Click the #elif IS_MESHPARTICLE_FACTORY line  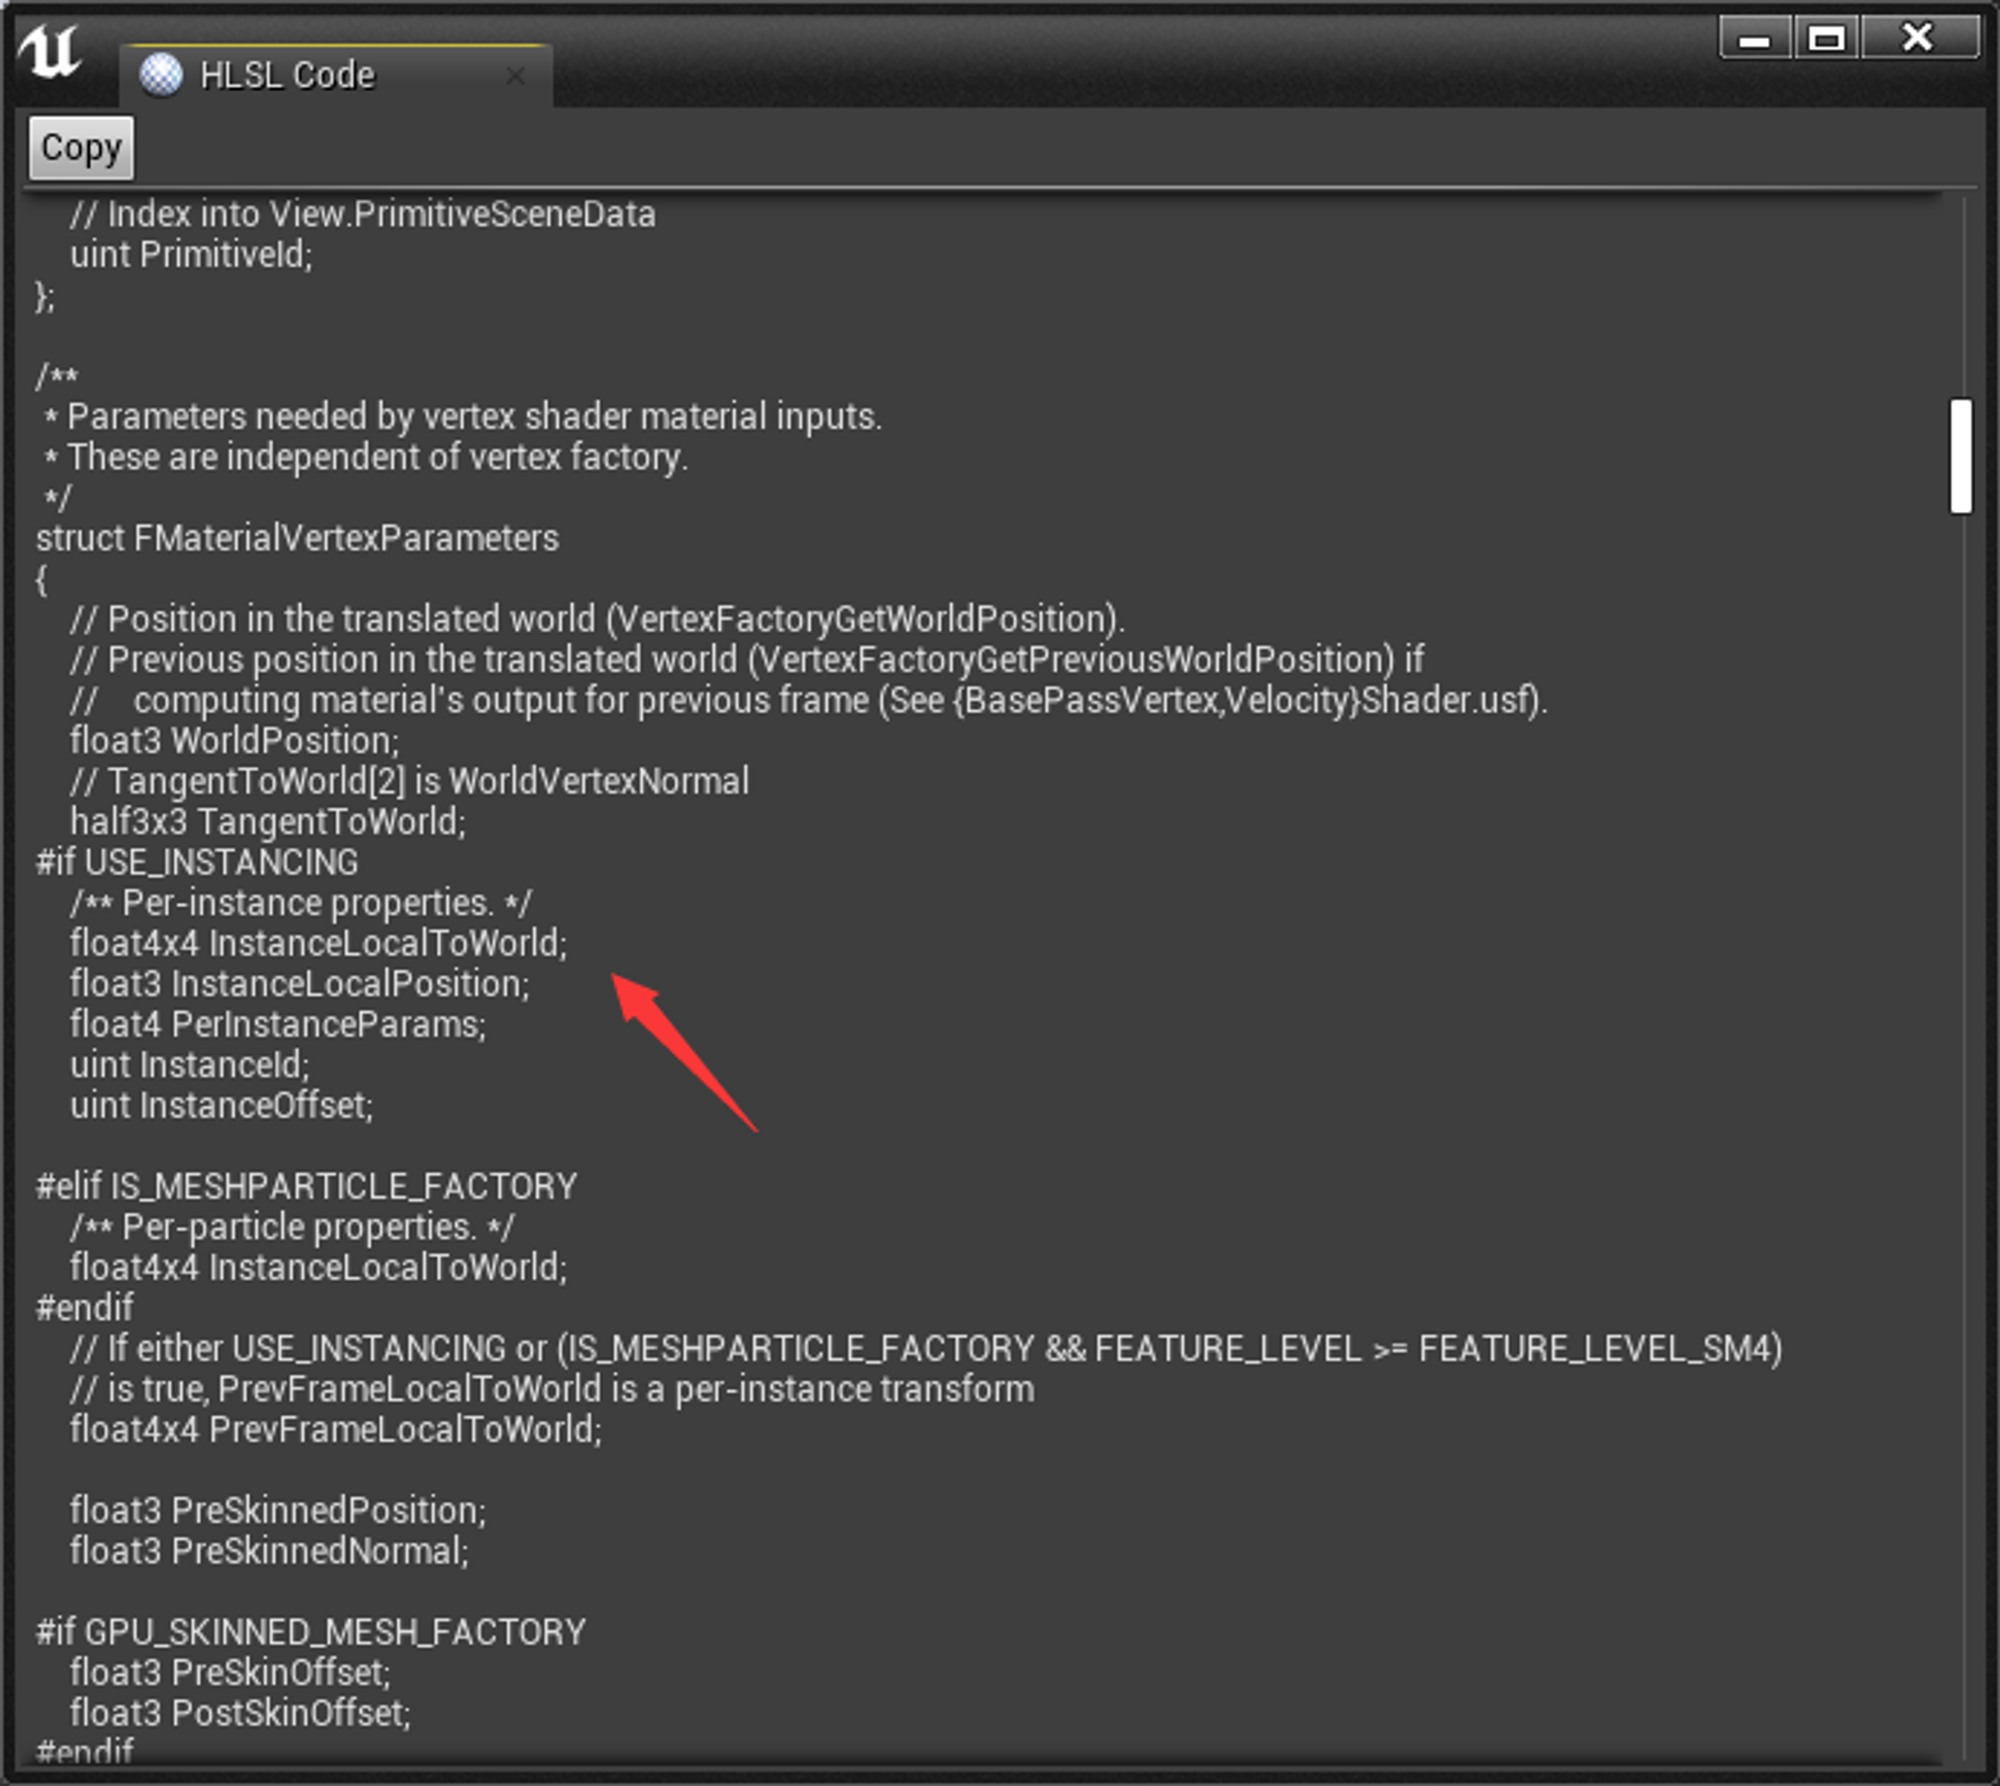306,1186
